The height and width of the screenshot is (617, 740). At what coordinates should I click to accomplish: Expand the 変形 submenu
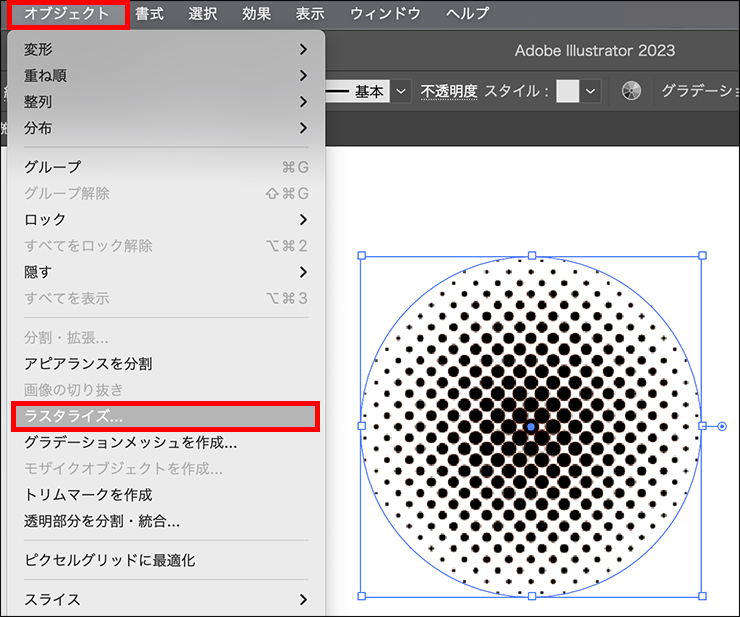[165, 48]
